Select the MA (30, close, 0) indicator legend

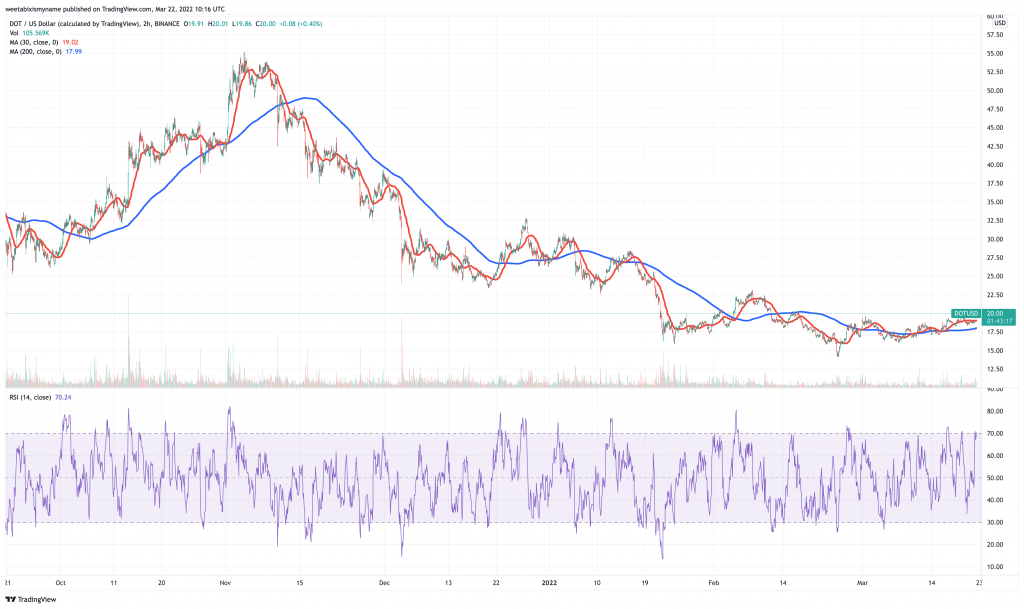(x=35, y=42)
